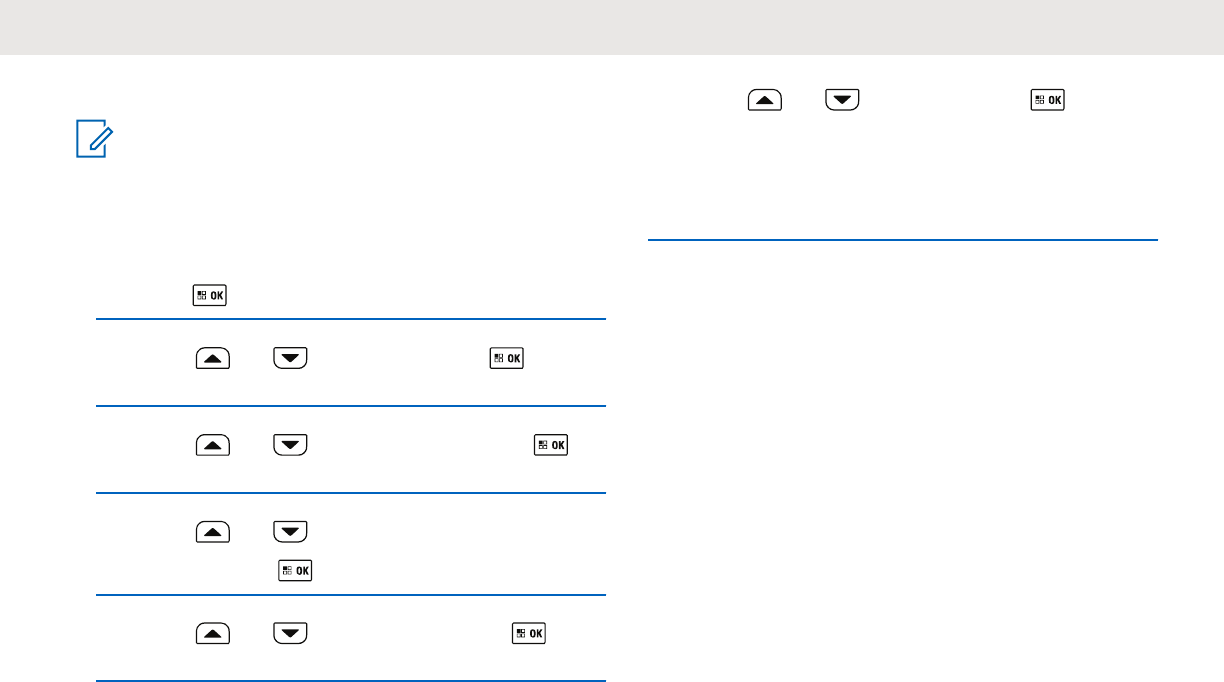Click the blue divider line in the right column
Screen dimensions: 1224x682
click(902, 240)
